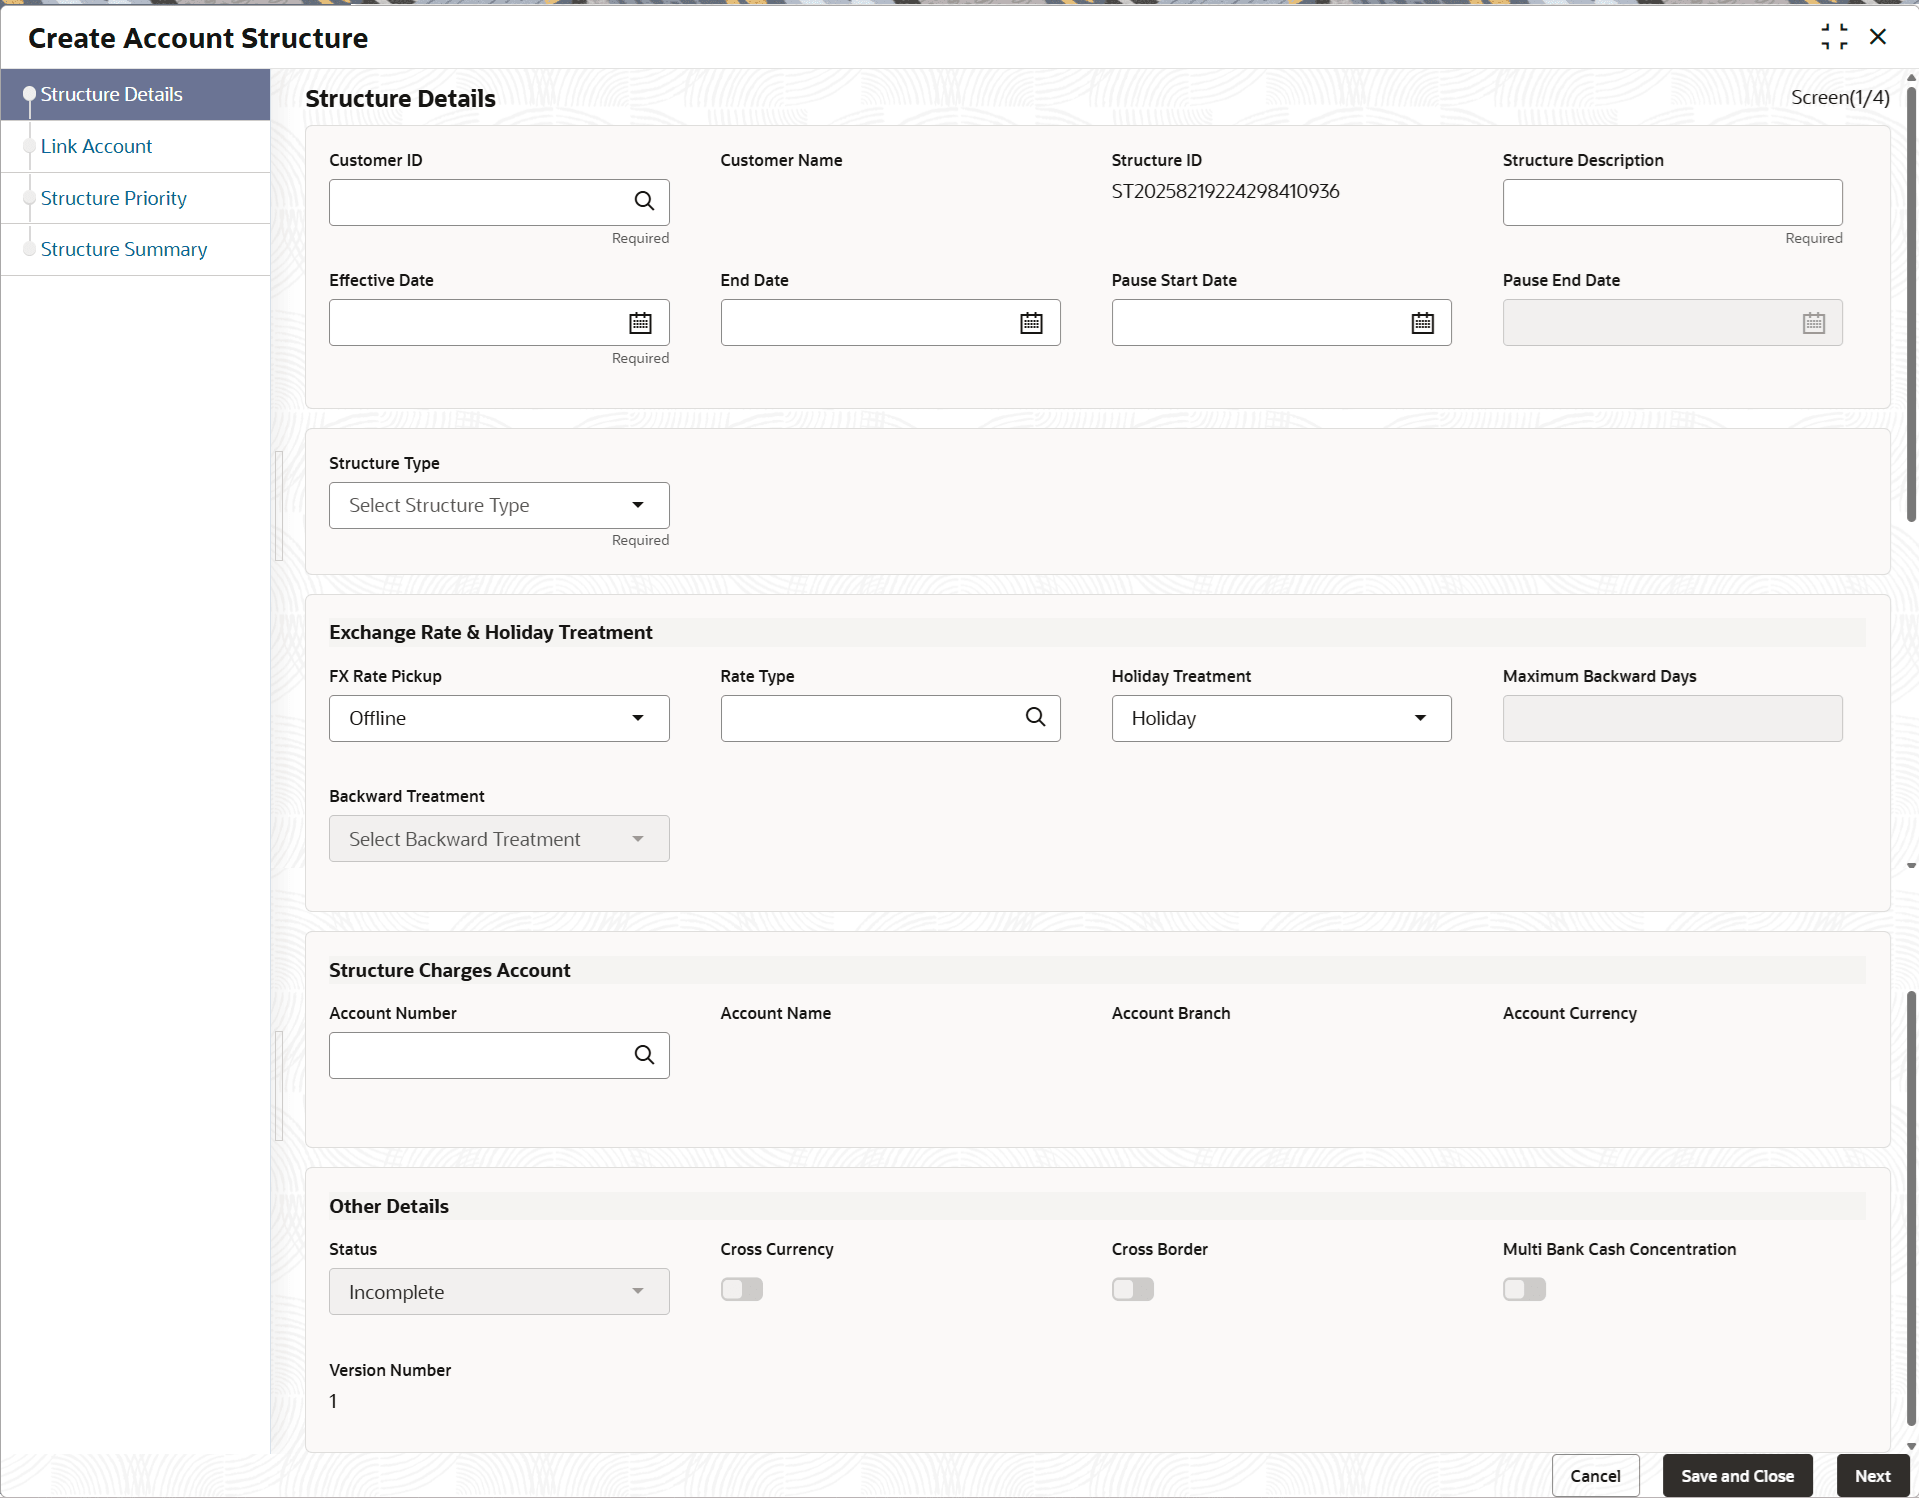Screen dimensions: 1919x1499
Task: Click the Other Details heading
Action: point(389,1206)
